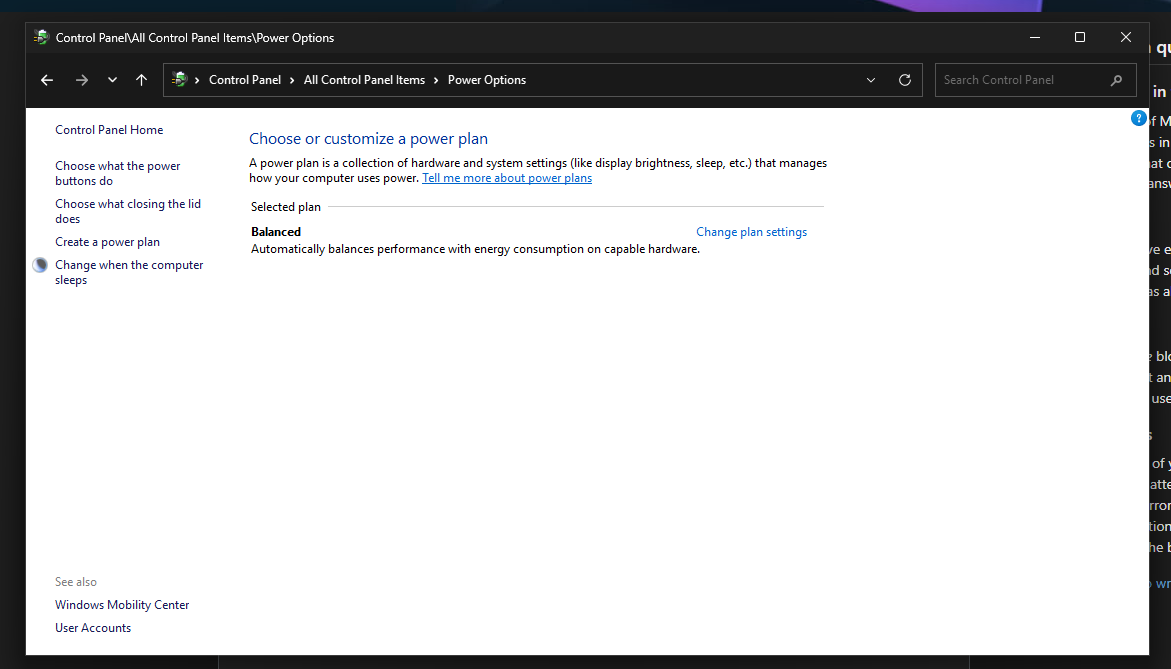Open Control Panel Home
Image resolution: width=1171 pixels, height=669 pixels.
pos(109,130)
